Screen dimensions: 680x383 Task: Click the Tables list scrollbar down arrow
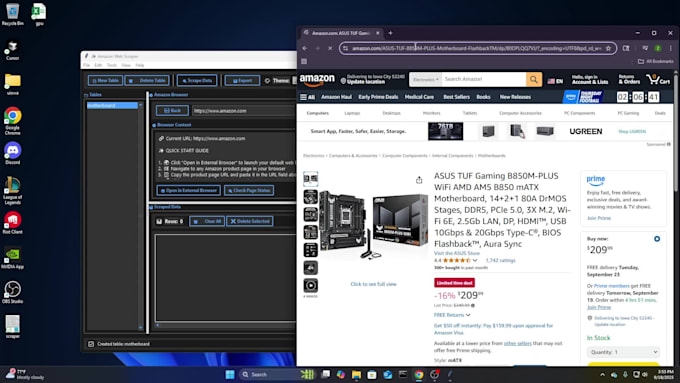[141, 327]
